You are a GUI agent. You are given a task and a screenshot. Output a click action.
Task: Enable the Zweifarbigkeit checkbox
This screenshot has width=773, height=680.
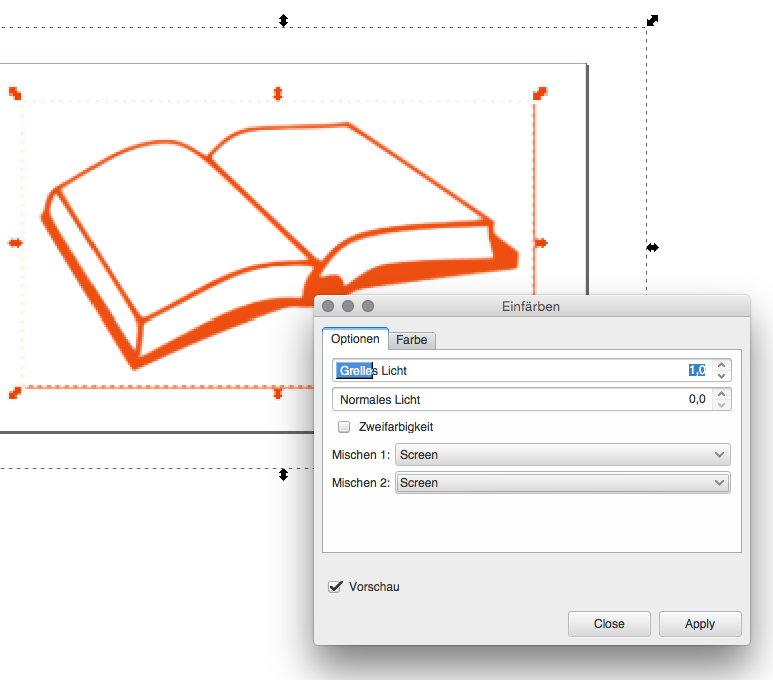[x=344, y=427]
